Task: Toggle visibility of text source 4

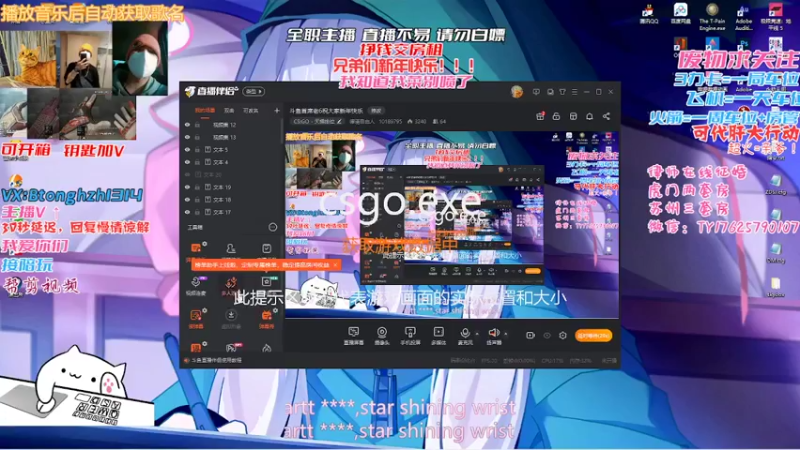Action: tap(187, 162)
